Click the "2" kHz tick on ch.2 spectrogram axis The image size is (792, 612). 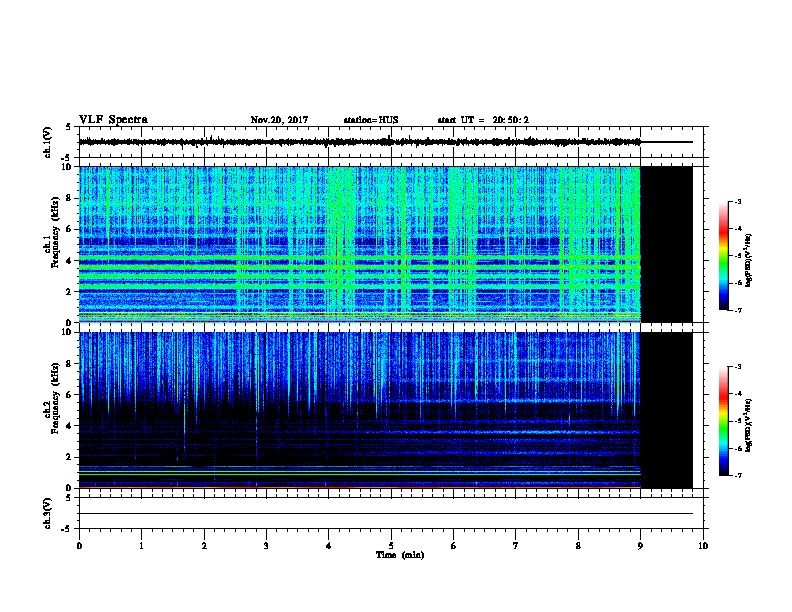70,457
